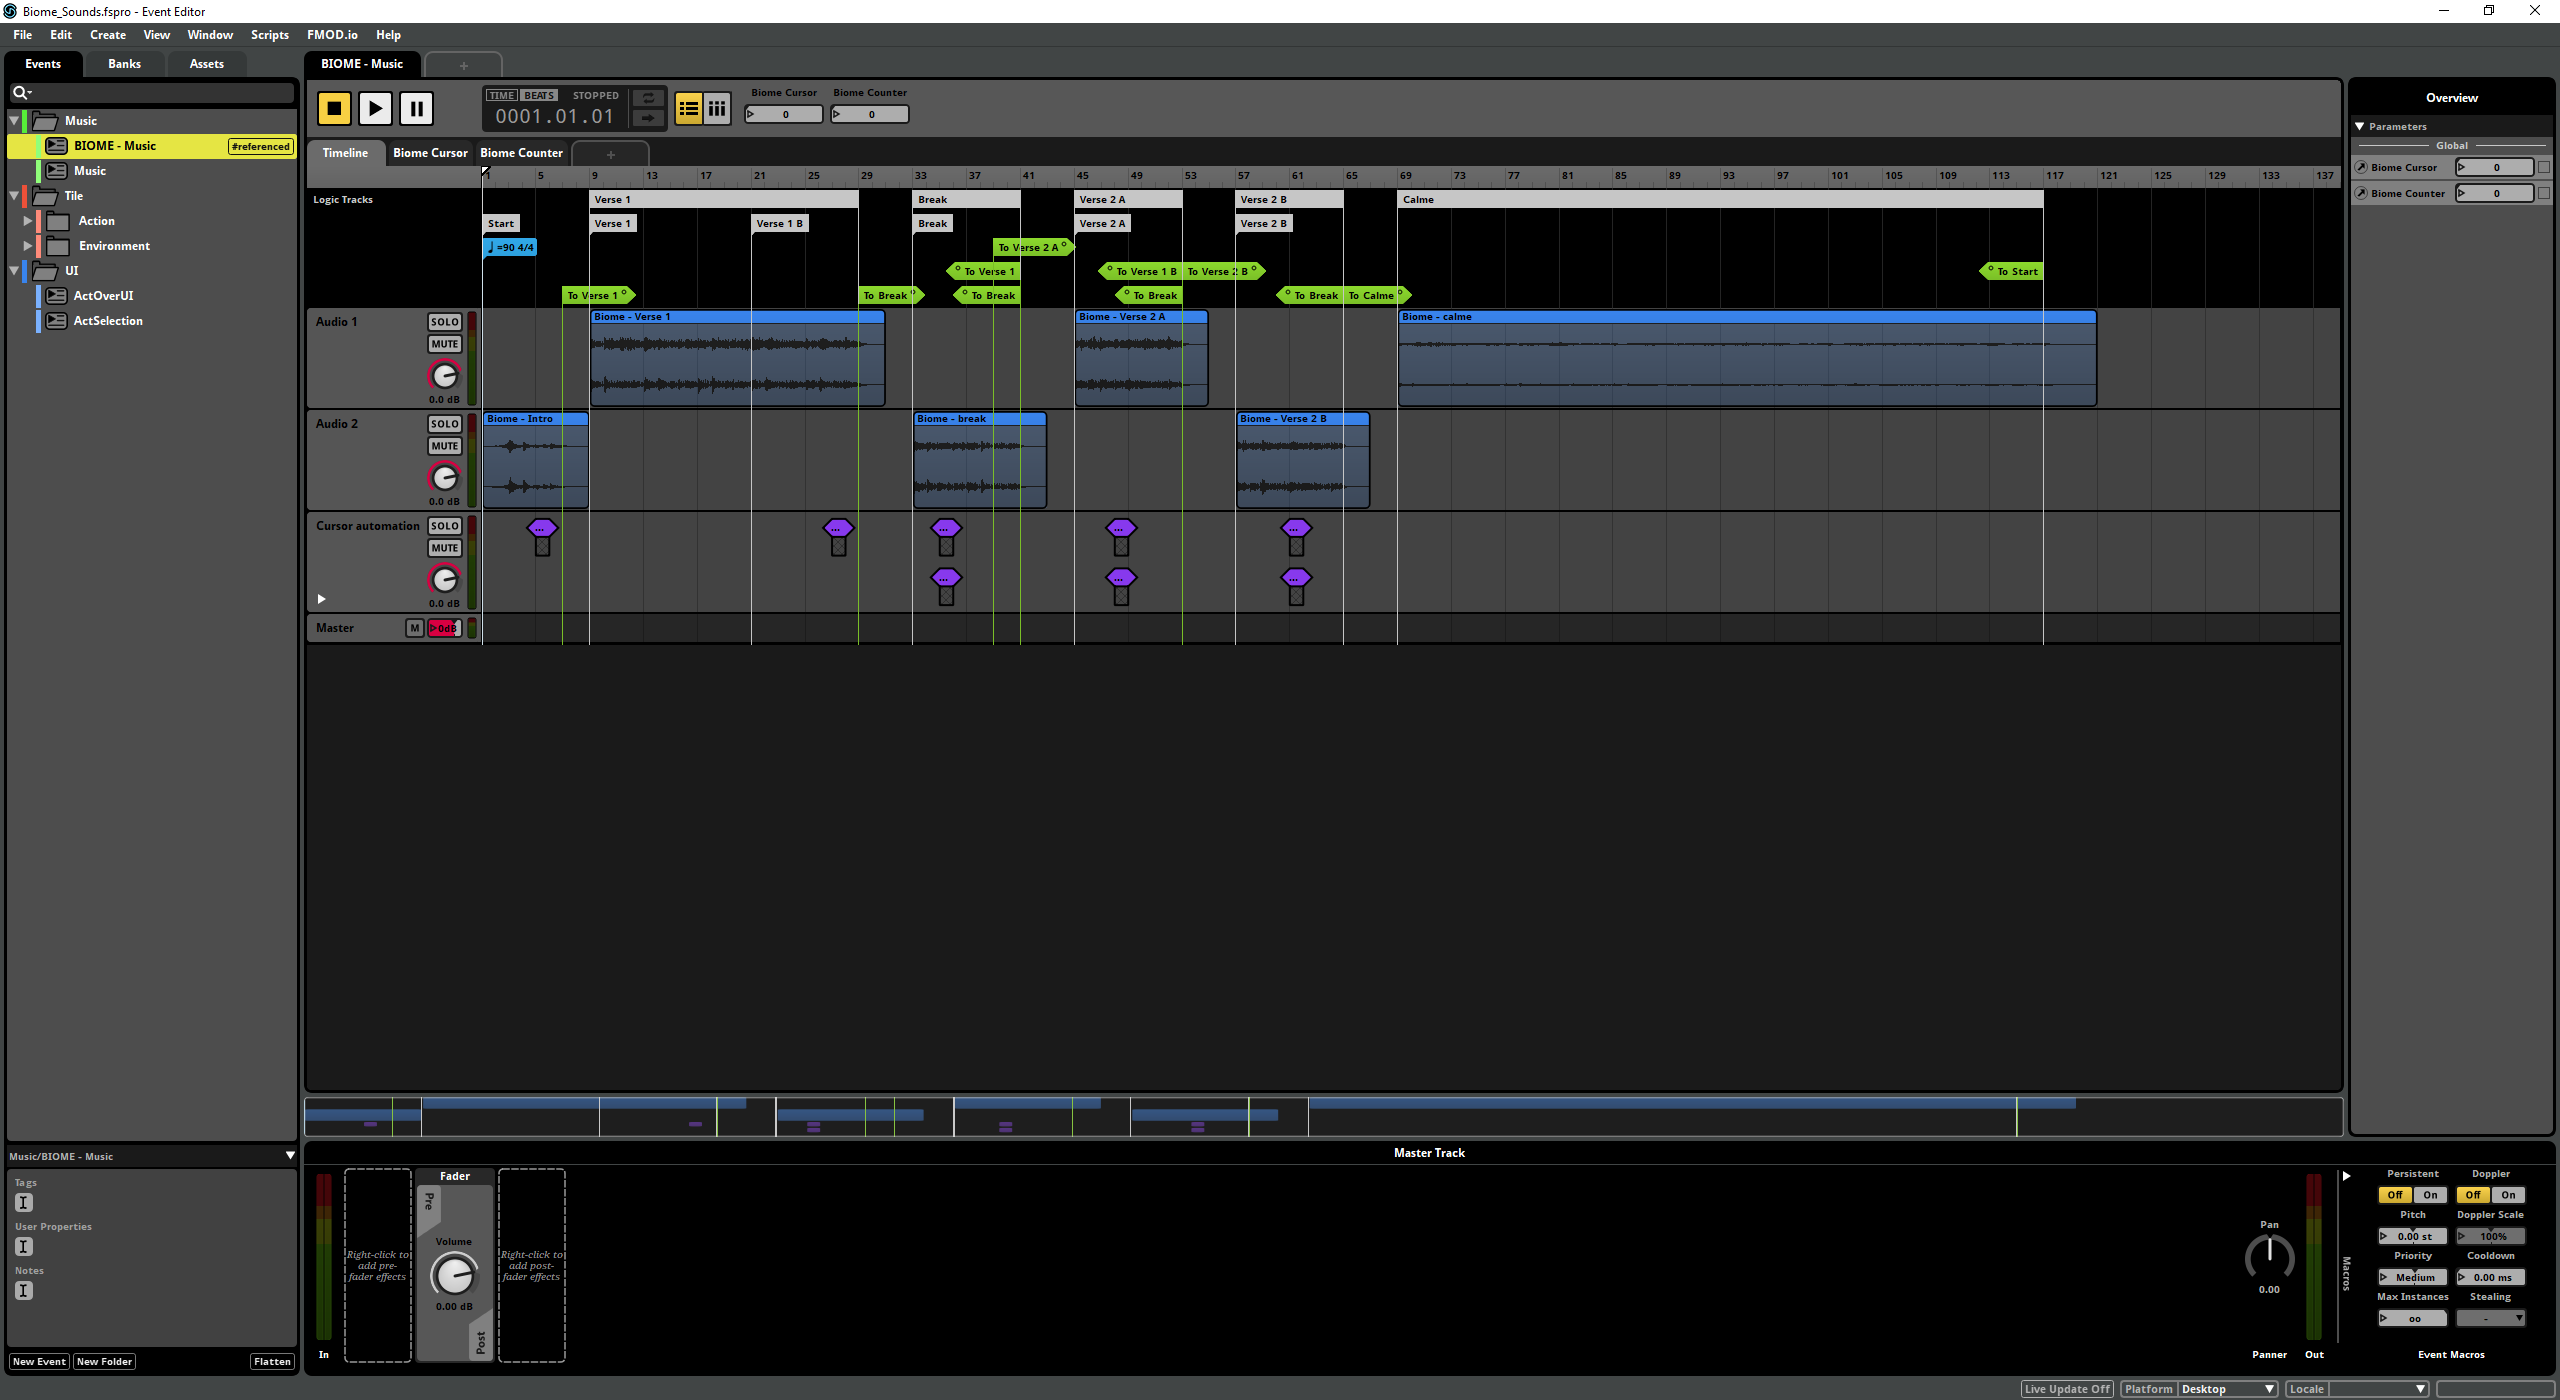Screen dimensions: 2560x1400
Task: Open the Scripts menu
Action: [x=269, y=35]
